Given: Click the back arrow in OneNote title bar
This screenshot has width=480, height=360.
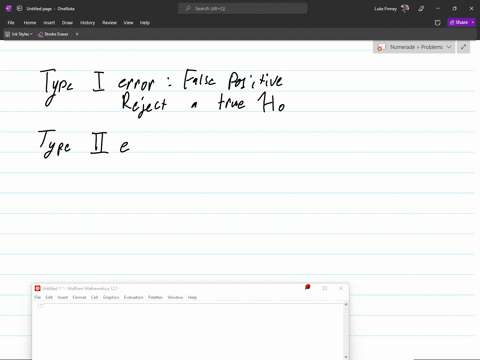Looking at the screenshot, I should click(x=19, y=8).
